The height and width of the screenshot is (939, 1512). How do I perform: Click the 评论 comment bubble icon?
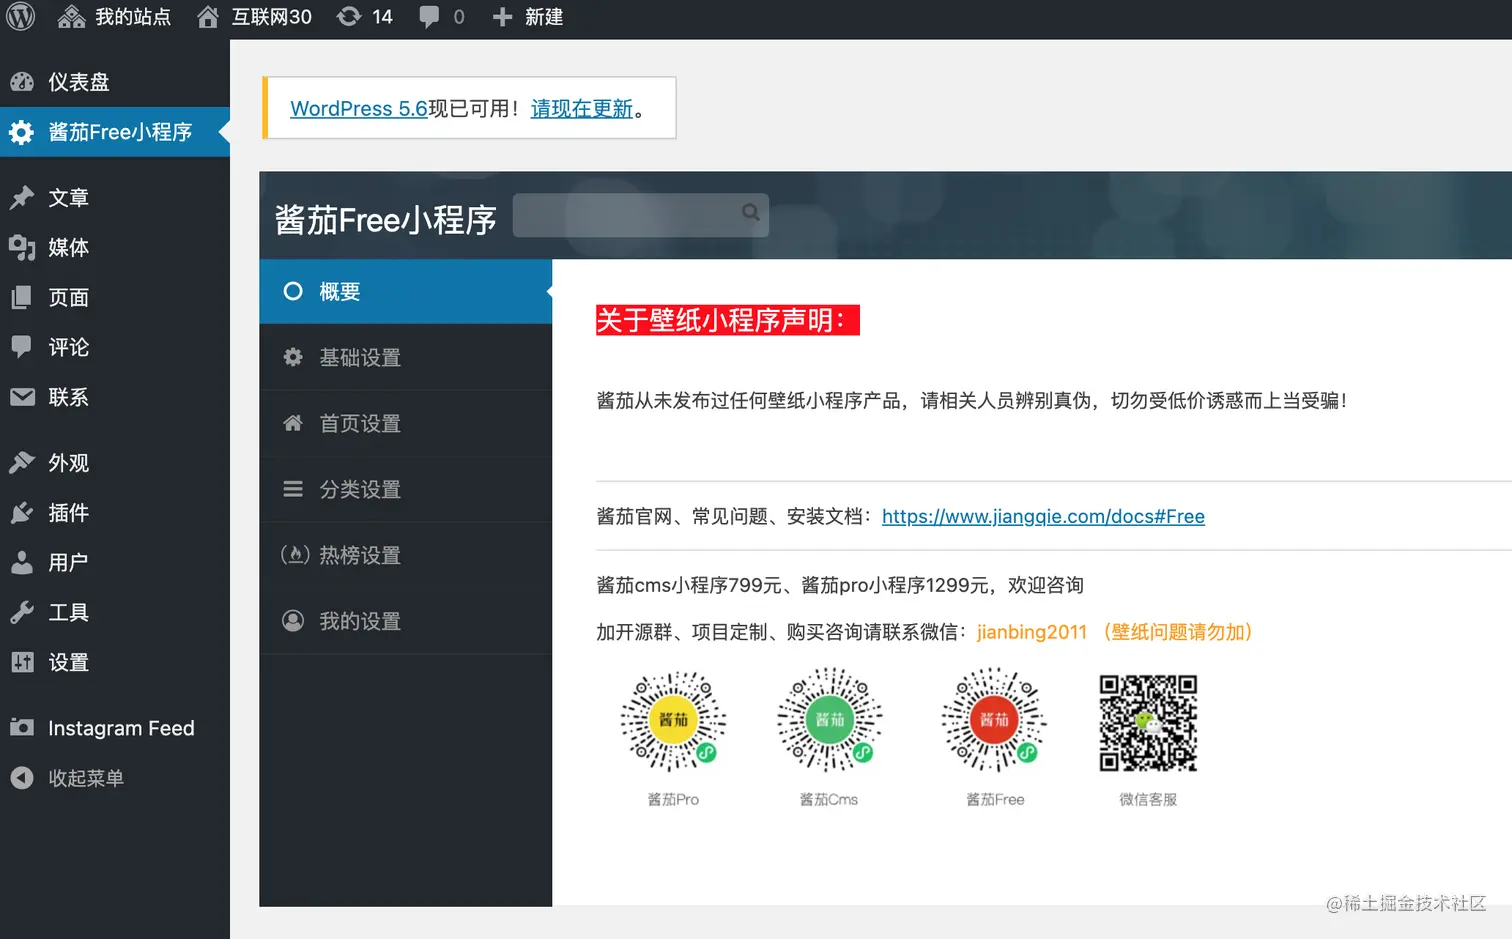pyautogui.click(x=22, y=347)
